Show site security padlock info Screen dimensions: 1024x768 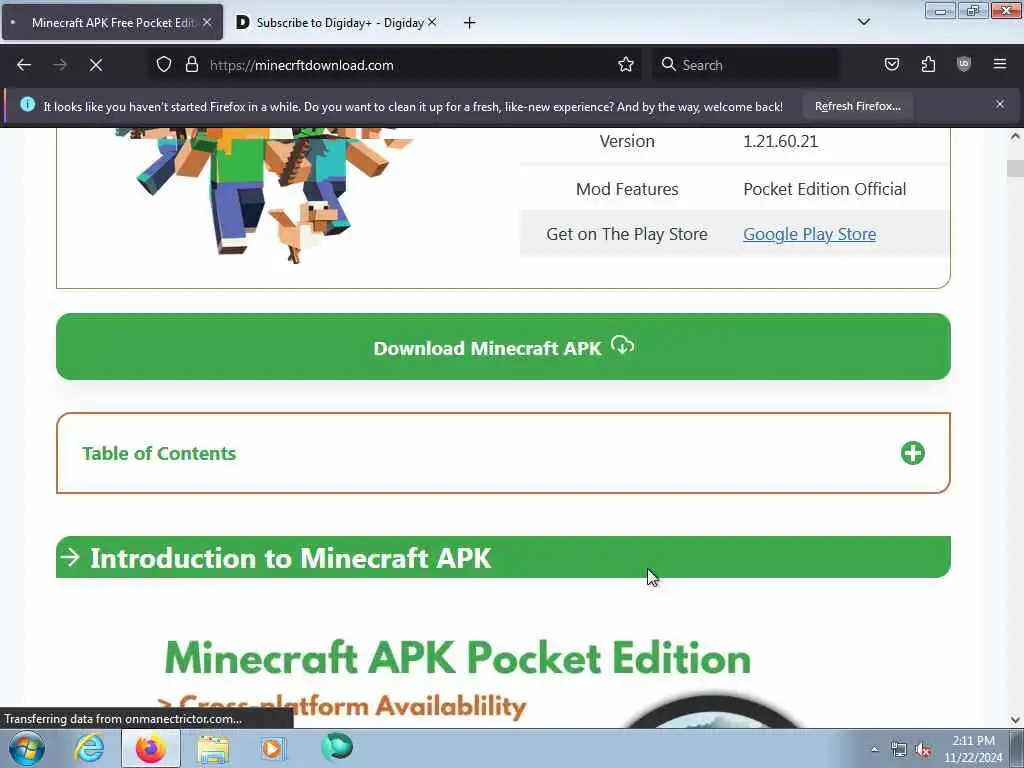[x=191, y=65]
